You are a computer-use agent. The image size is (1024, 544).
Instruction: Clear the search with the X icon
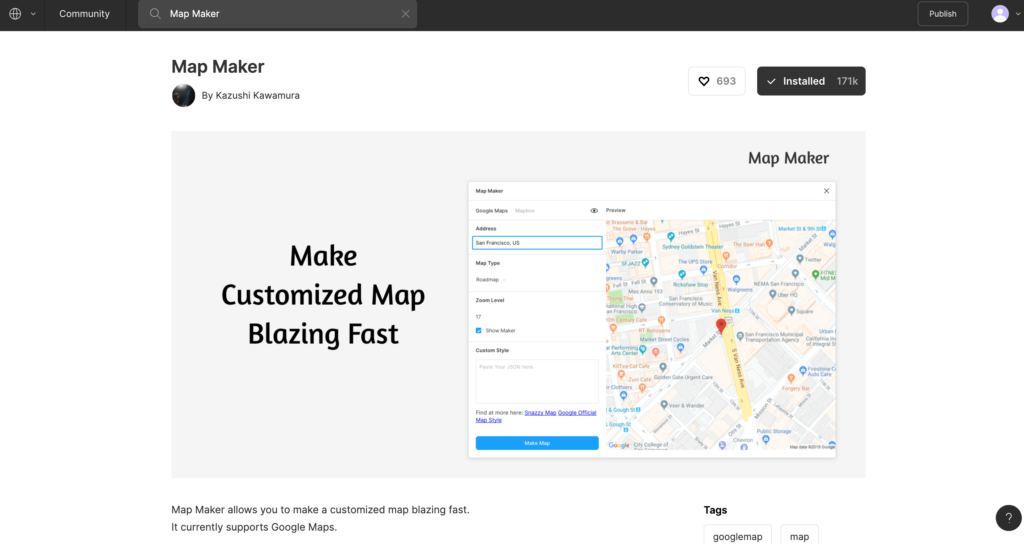click(405, 14)
